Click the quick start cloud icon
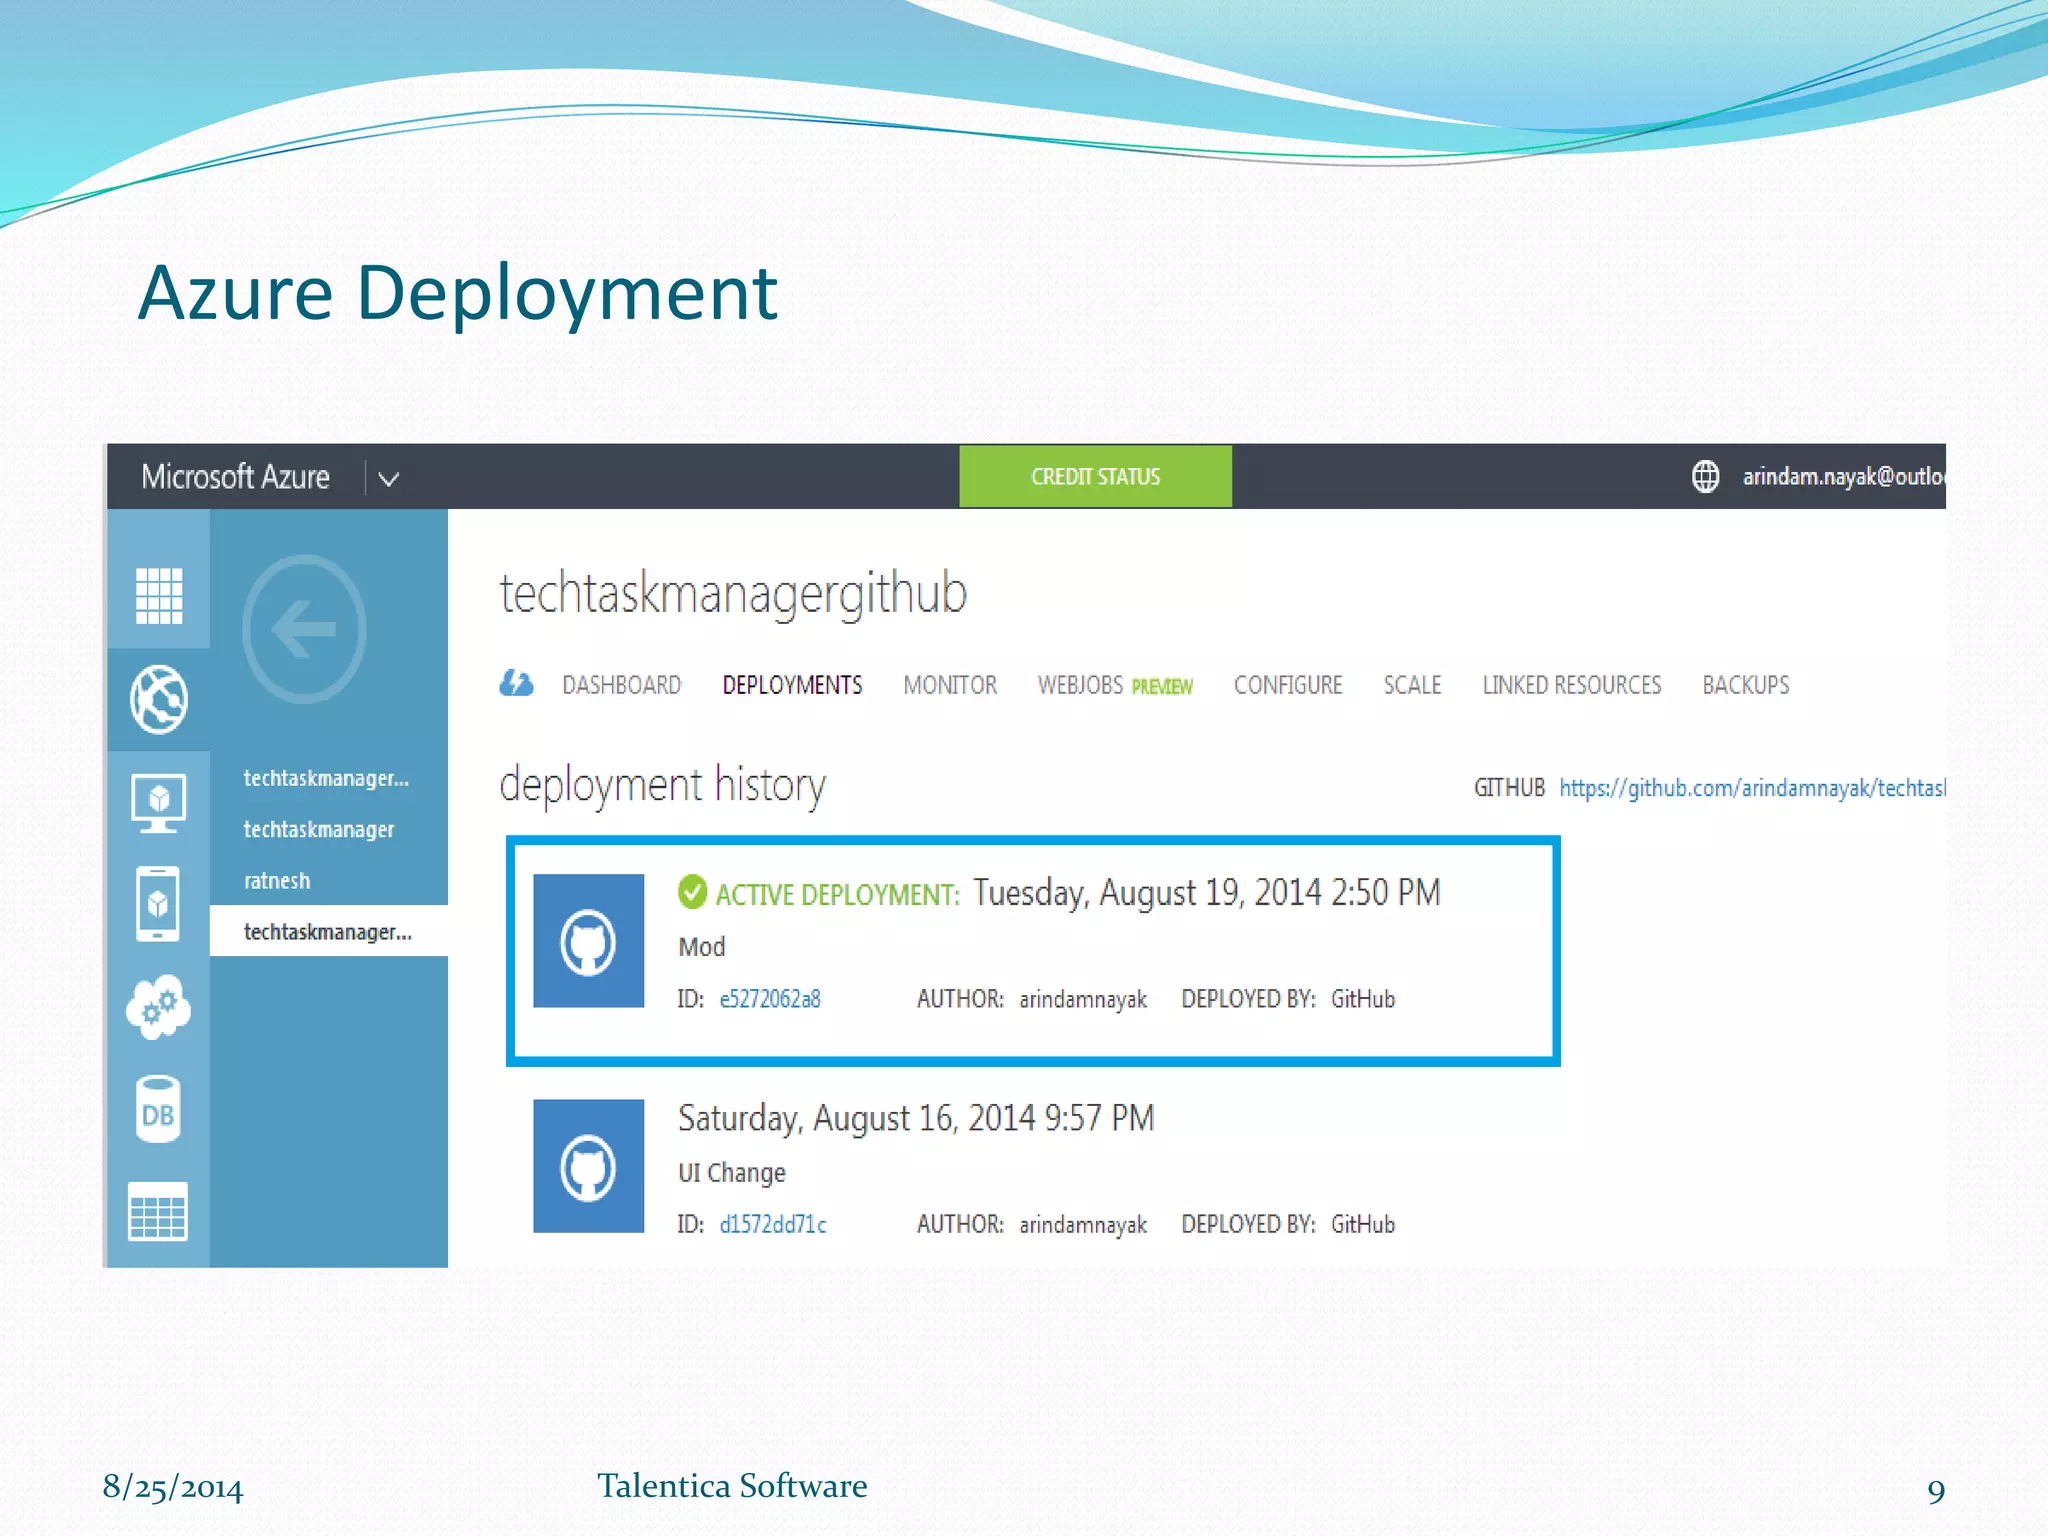The width and height of the screenshot is (2048, 1536). tap(516, 684)
